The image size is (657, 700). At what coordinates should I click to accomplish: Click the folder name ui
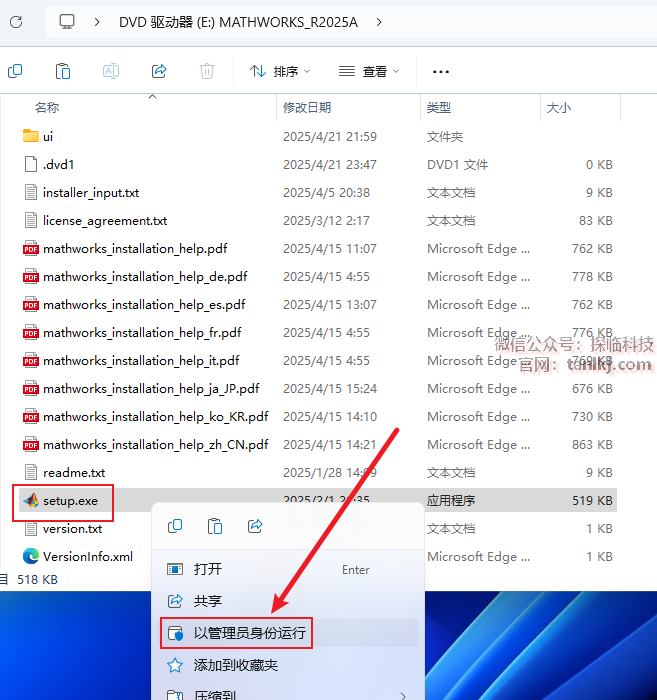click(x=48, y=137)
